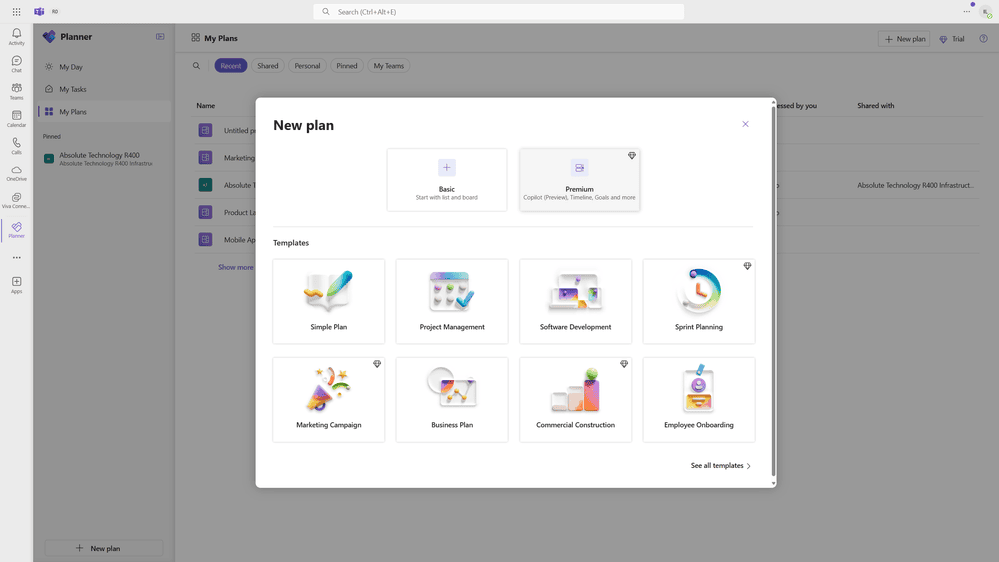This screenshot has height=562, width=999.
Task: Open OneDrive cloud icon
Action: coord(17,173)
